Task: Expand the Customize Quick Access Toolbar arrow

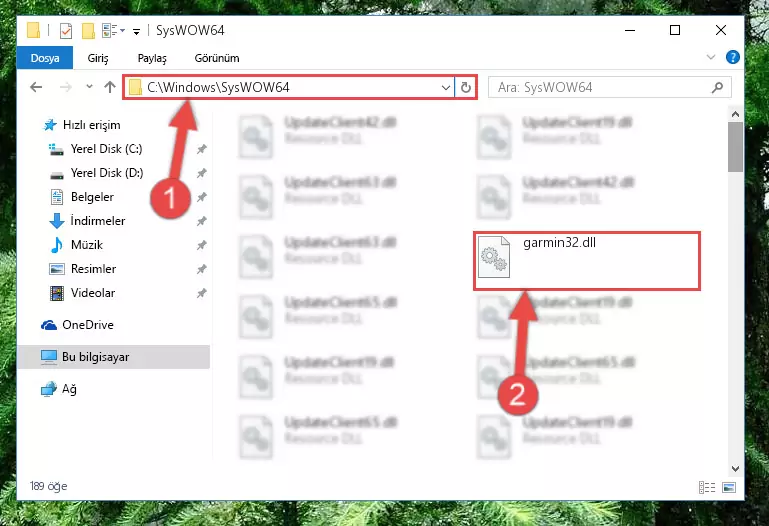Action: [136, 31]
